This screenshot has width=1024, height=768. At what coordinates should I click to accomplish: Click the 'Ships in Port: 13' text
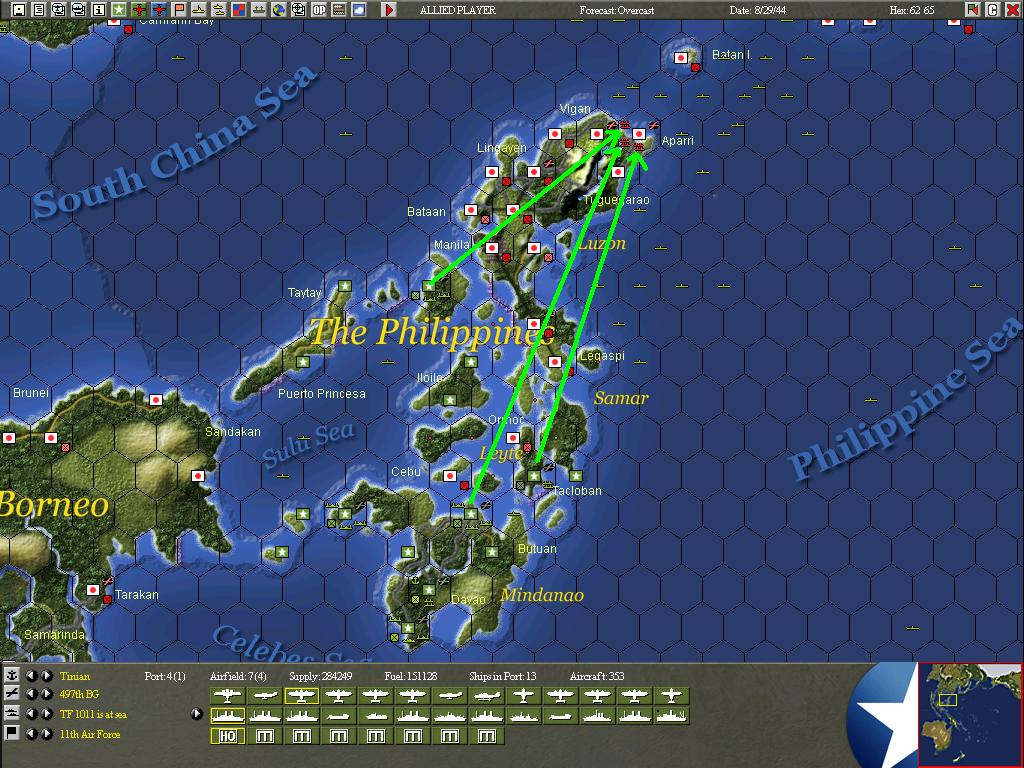[x=502, y=676]
